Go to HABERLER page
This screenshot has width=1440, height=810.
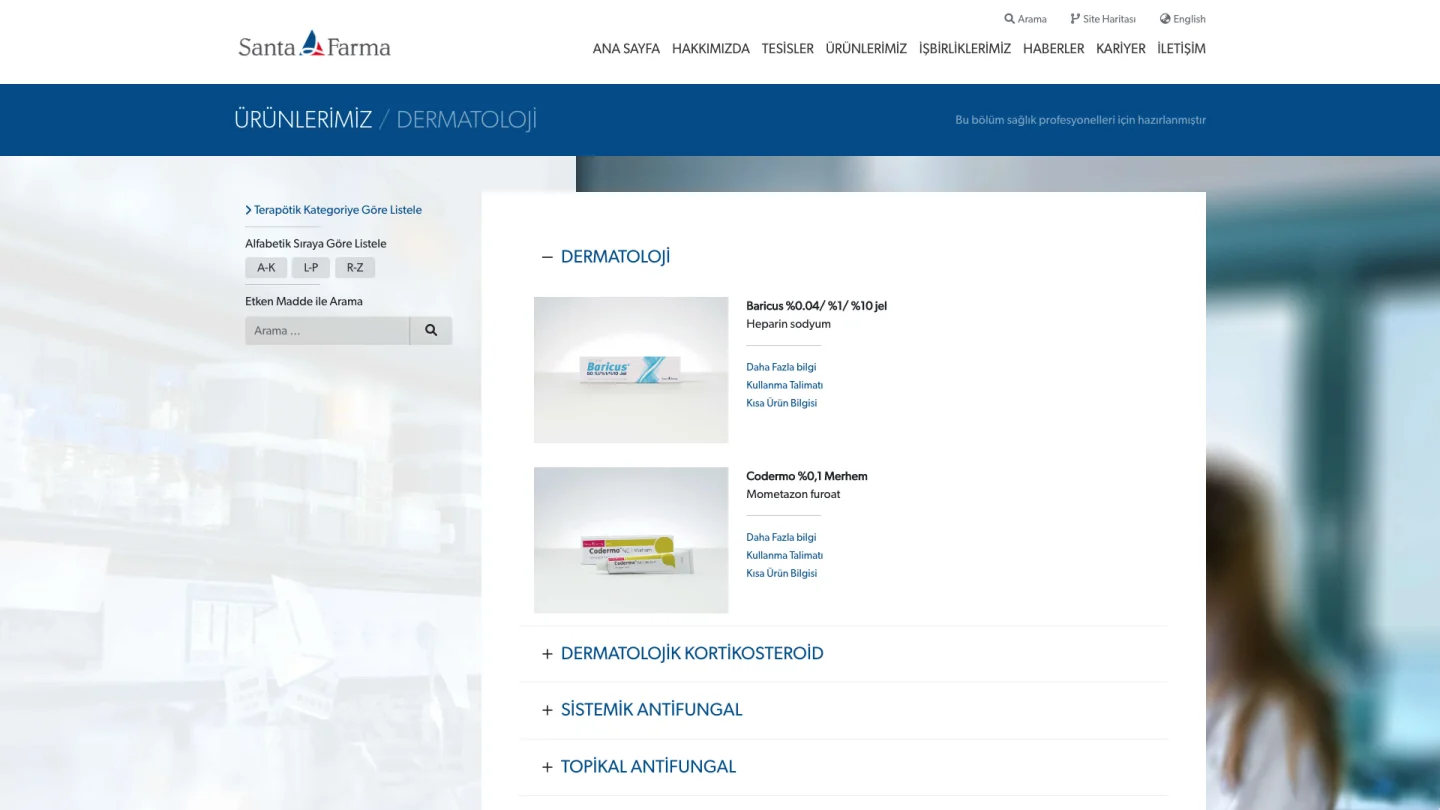click(1054, 48)
